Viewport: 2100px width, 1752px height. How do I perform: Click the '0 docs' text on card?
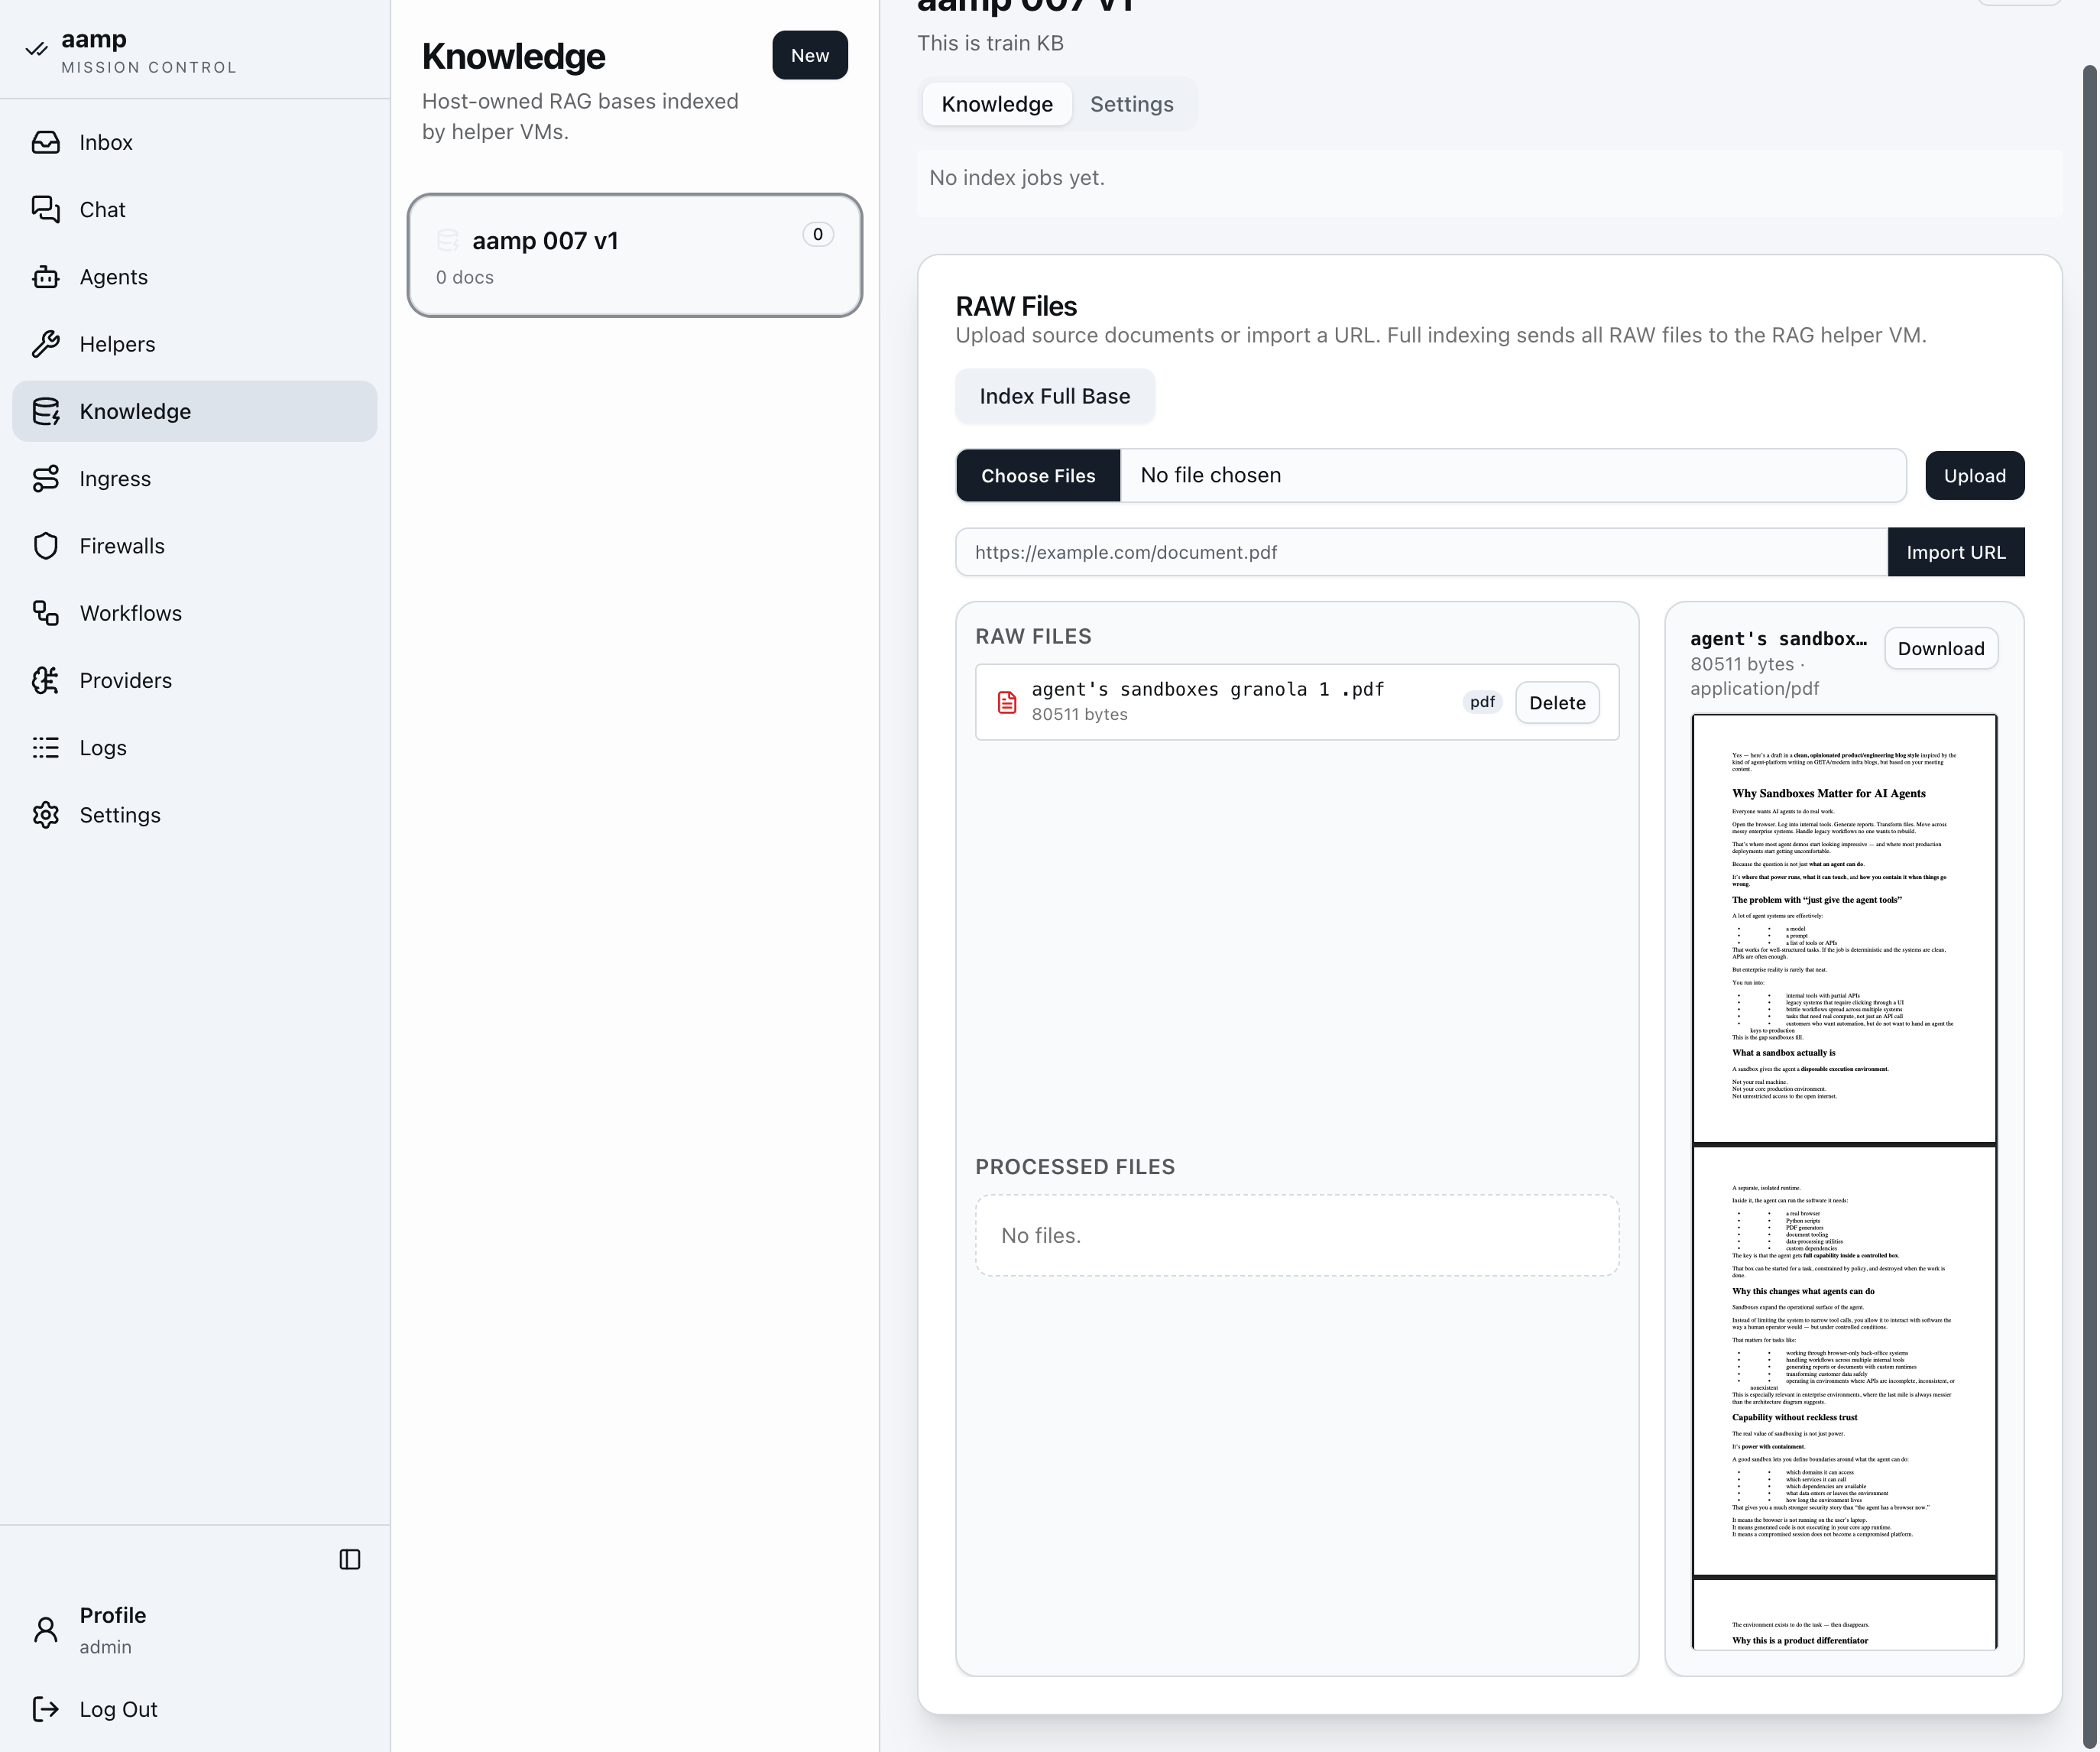click(x=465, y=277)
